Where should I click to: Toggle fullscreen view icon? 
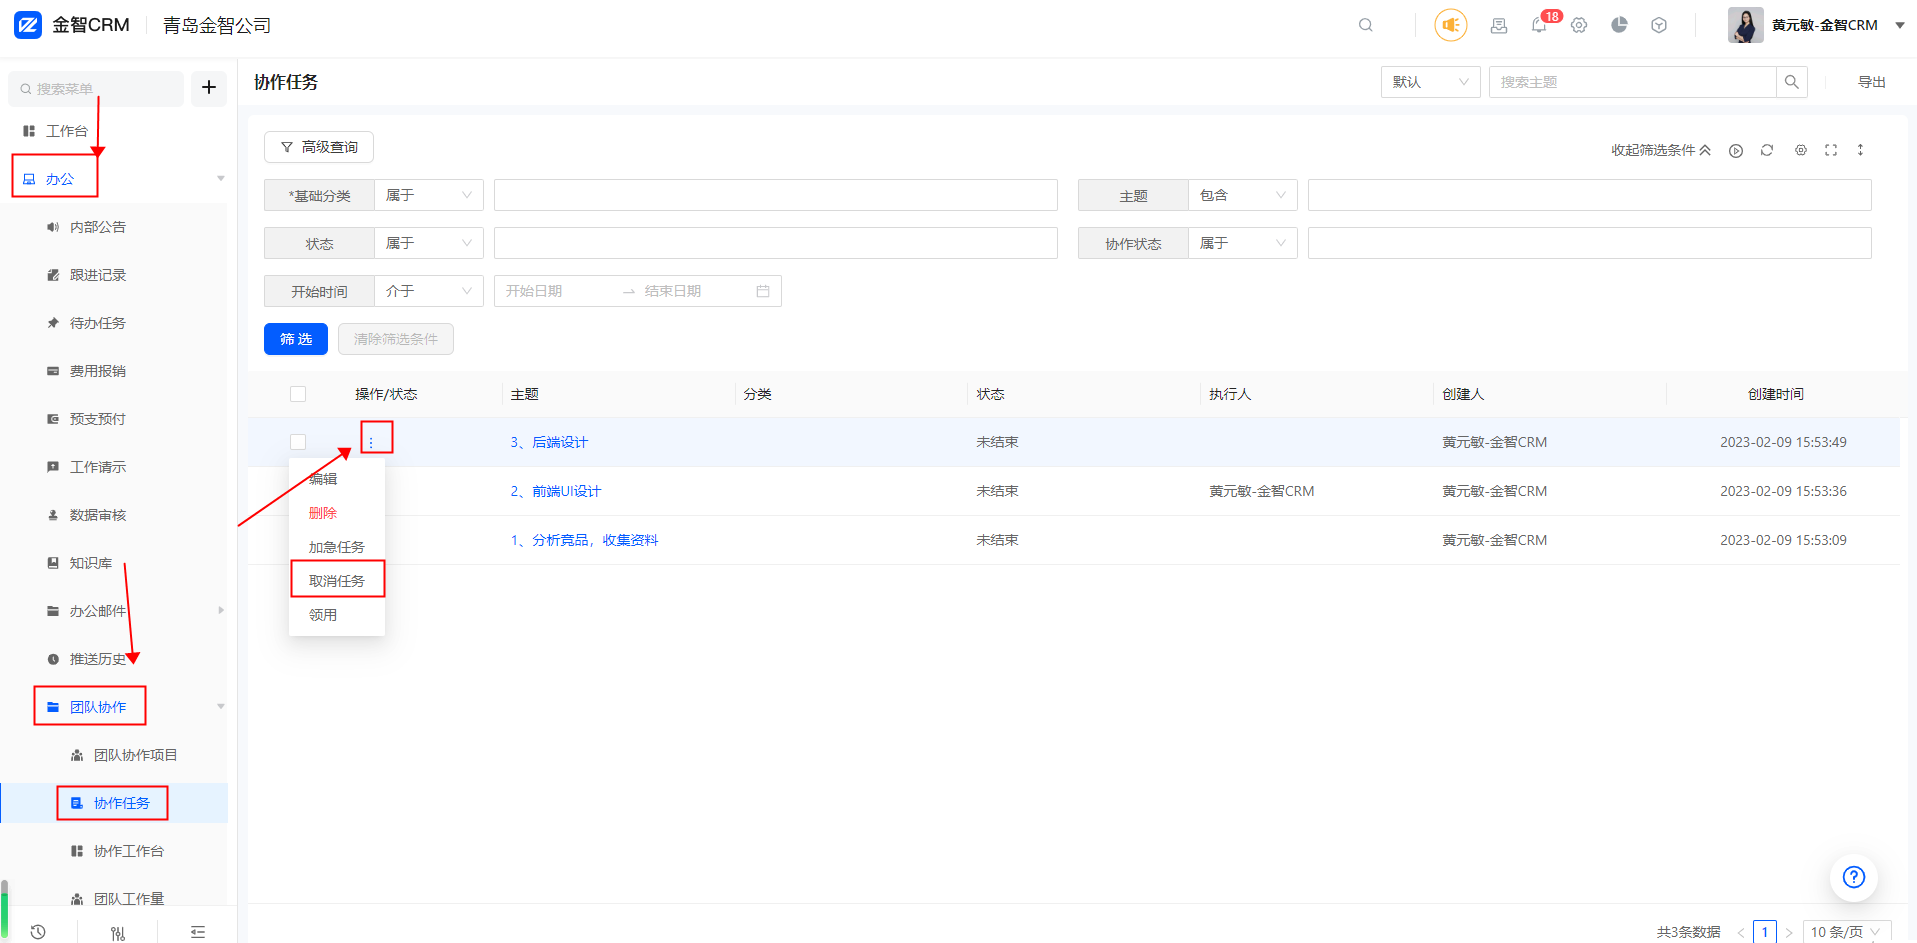coord(1831,150)
